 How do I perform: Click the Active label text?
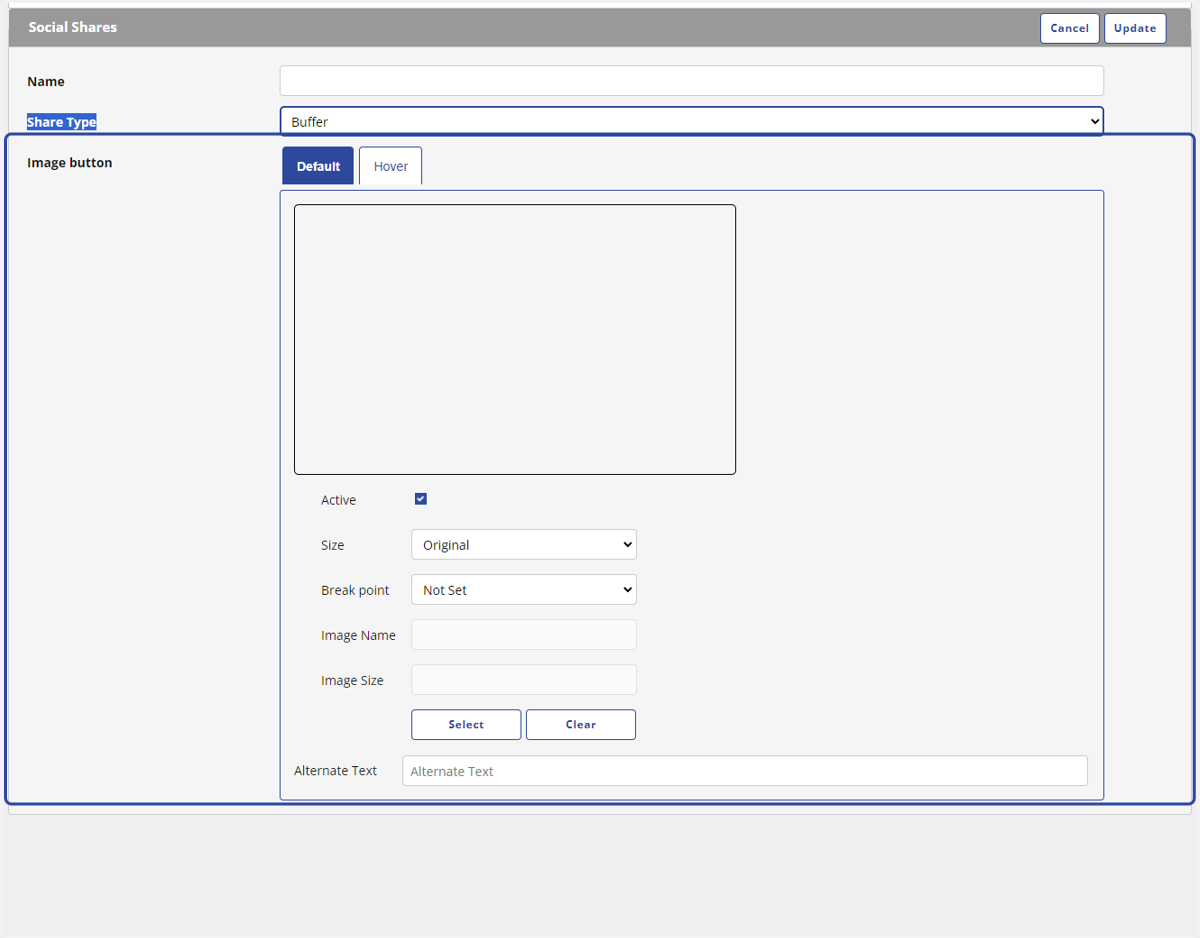339,500
